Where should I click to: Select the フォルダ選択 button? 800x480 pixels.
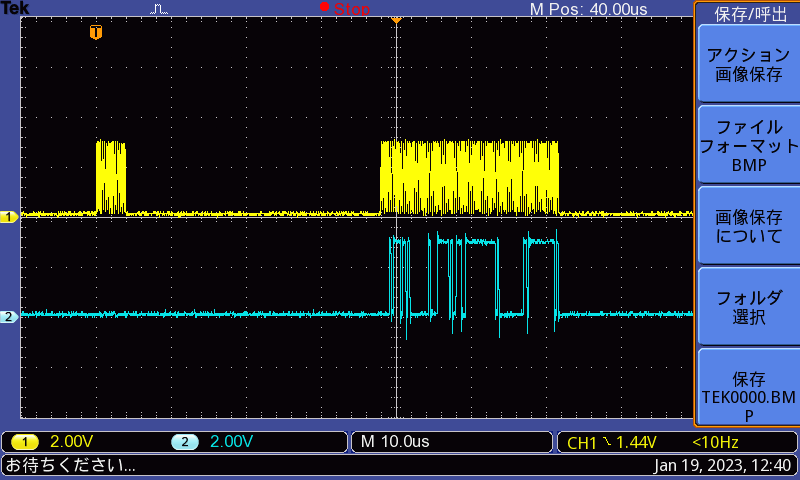coord(748,307)
